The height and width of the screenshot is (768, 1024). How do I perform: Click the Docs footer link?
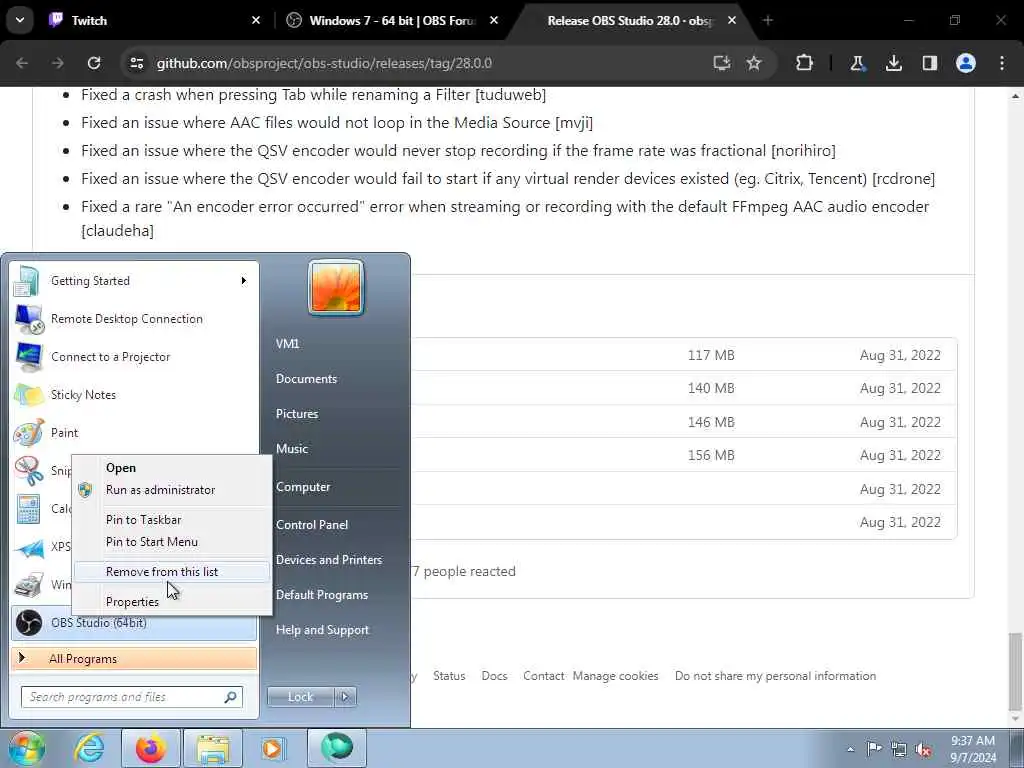pos(494,676)
